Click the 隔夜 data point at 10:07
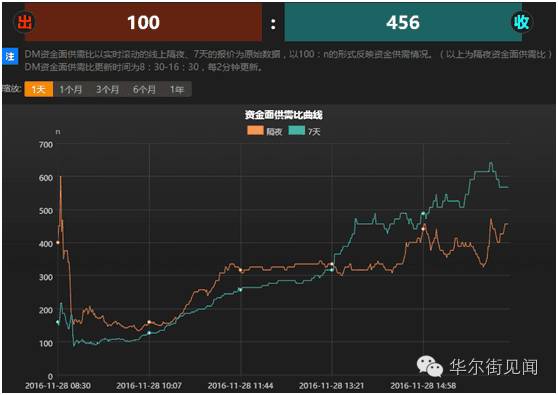Viewport: 558px width, 395px height. tap(149, 322)
